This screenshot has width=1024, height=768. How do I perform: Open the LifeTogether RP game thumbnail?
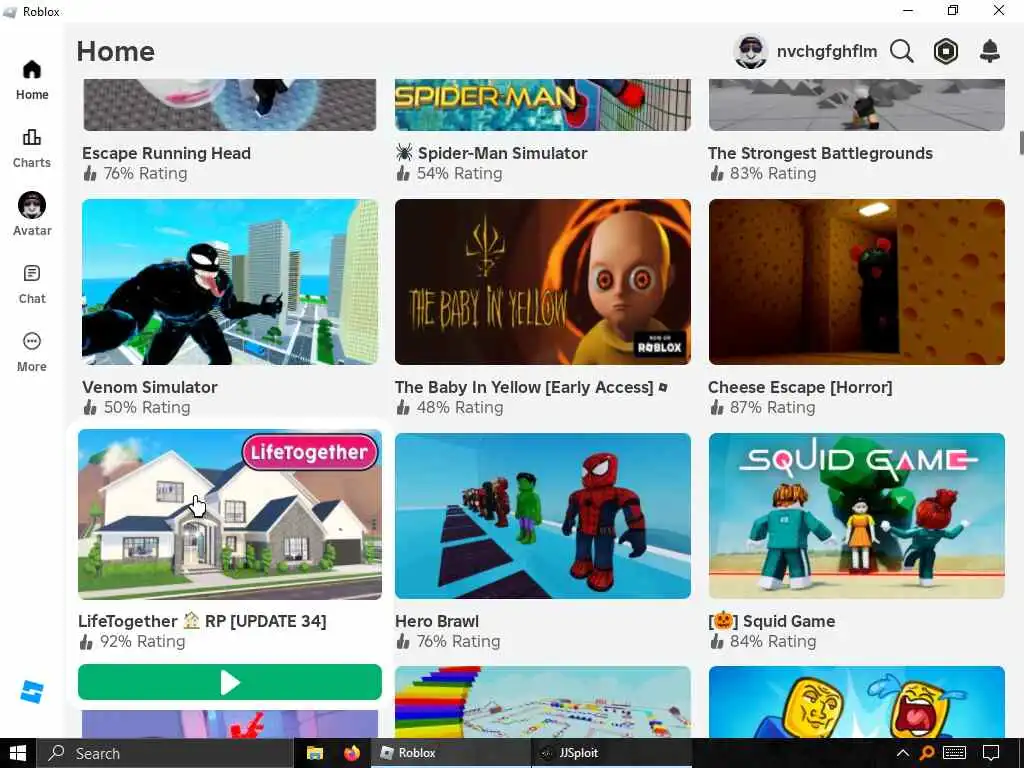(x=230, y=514)
